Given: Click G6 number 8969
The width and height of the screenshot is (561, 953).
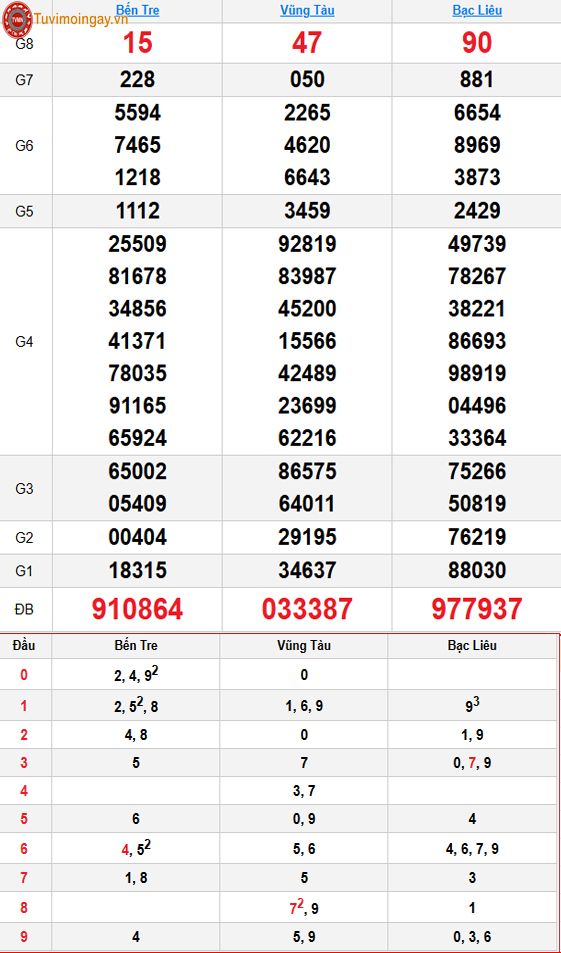Looking at the screenshot, I should 477,145.
